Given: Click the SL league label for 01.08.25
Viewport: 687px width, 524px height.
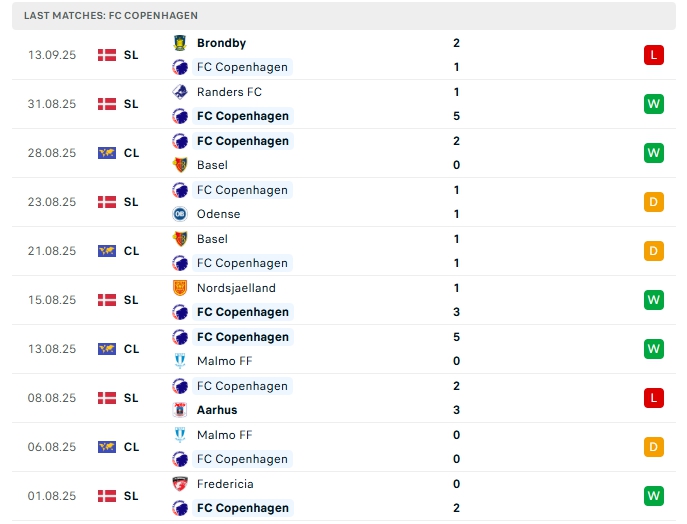Looking at the screenshot, I should (131, 496).
